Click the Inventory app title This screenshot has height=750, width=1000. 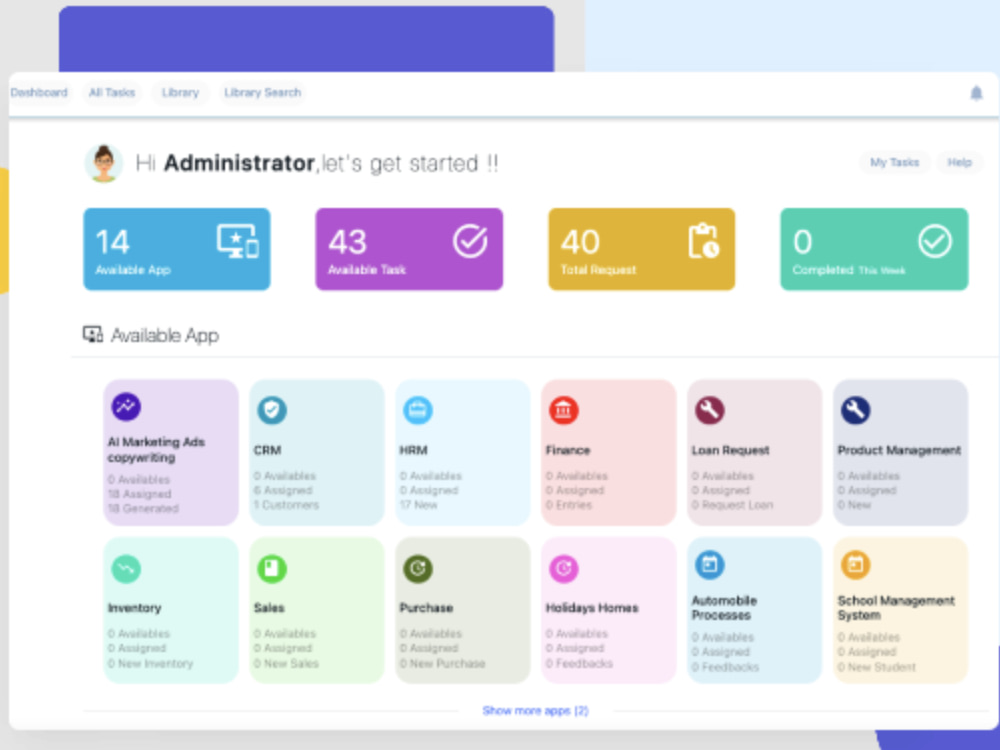(134, 608)
